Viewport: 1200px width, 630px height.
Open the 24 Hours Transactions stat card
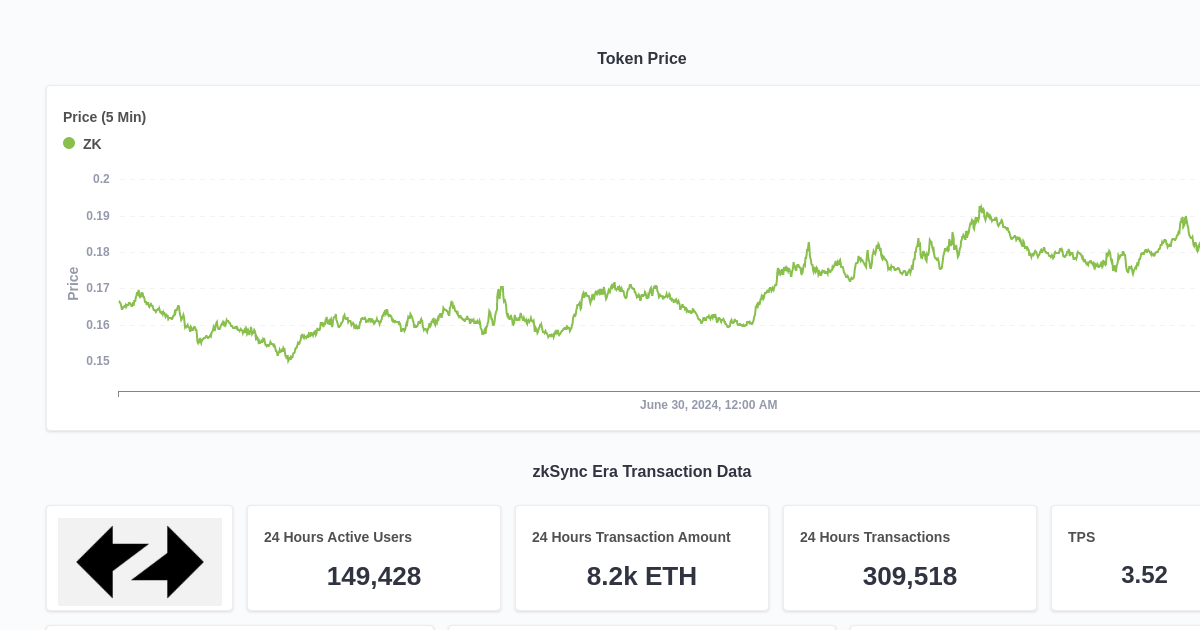pos(910,557)
